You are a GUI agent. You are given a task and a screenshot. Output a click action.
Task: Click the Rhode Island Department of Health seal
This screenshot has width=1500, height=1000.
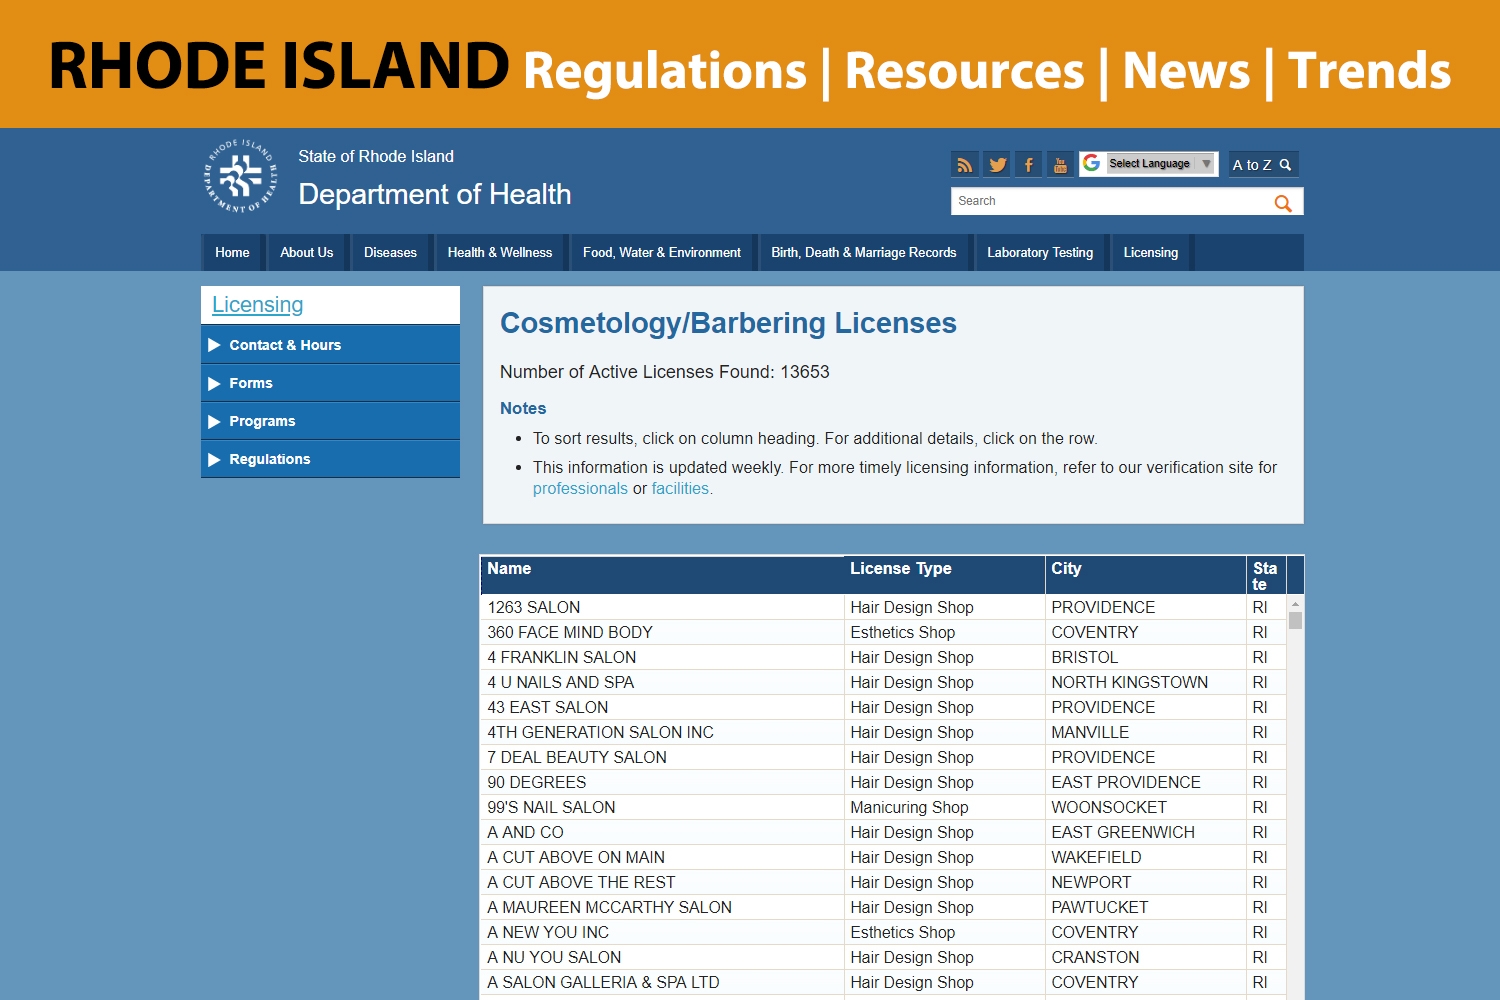241,176
